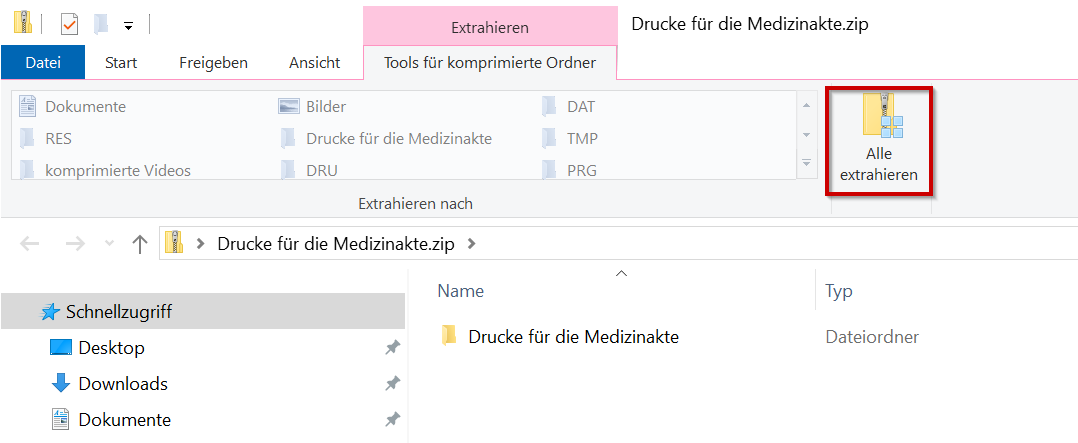Image resolution: width=1078 pixels, height=443 pixels.
Task: Unpin Desktop from Schnellzugriff
Action: pyautogui.click(x=392, y=348)
